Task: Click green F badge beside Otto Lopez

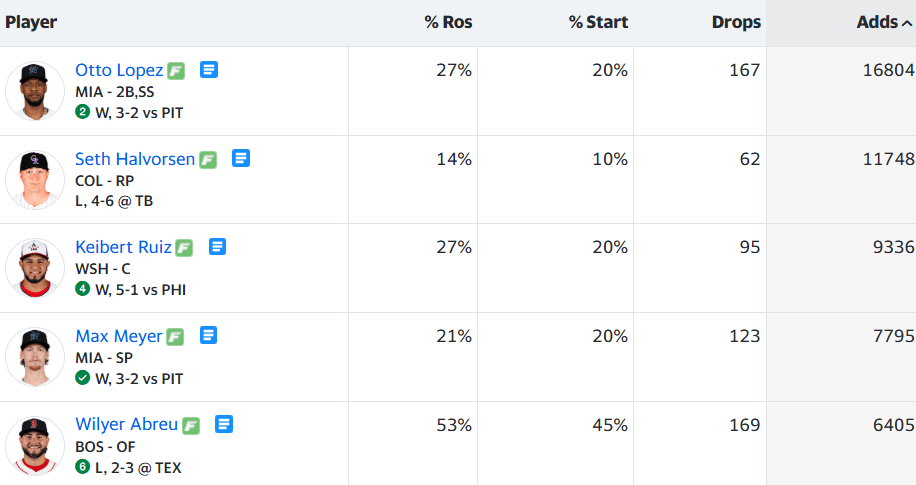Action: click(176, 71)
